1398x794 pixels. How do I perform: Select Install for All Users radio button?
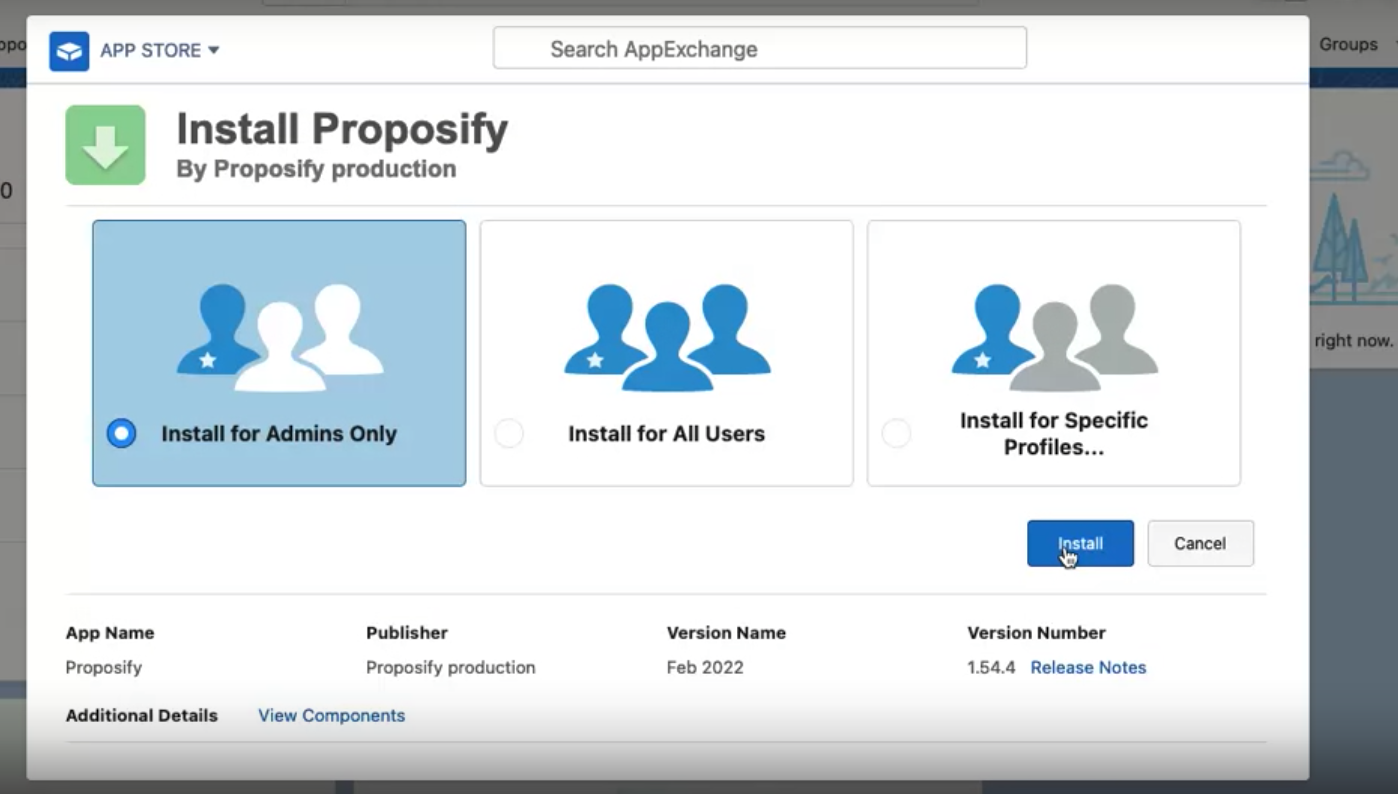(x=509, y=433)
